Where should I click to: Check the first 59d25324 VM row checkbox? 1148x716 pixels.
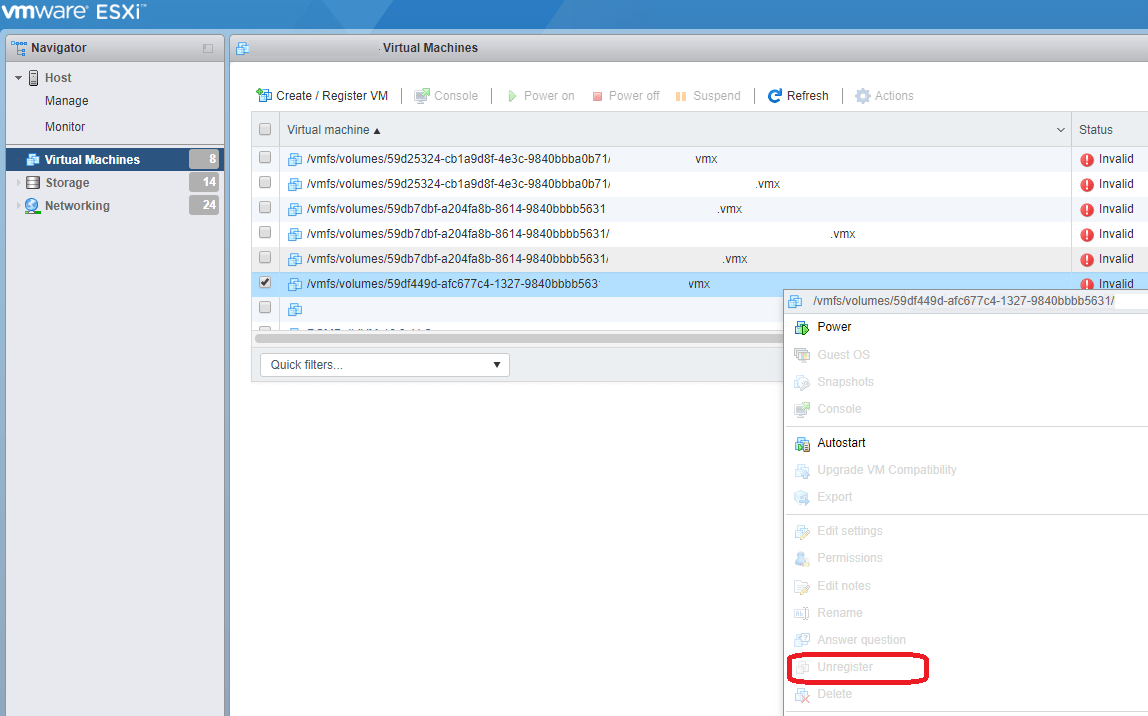pyautogui.click(x=265, y=157)
